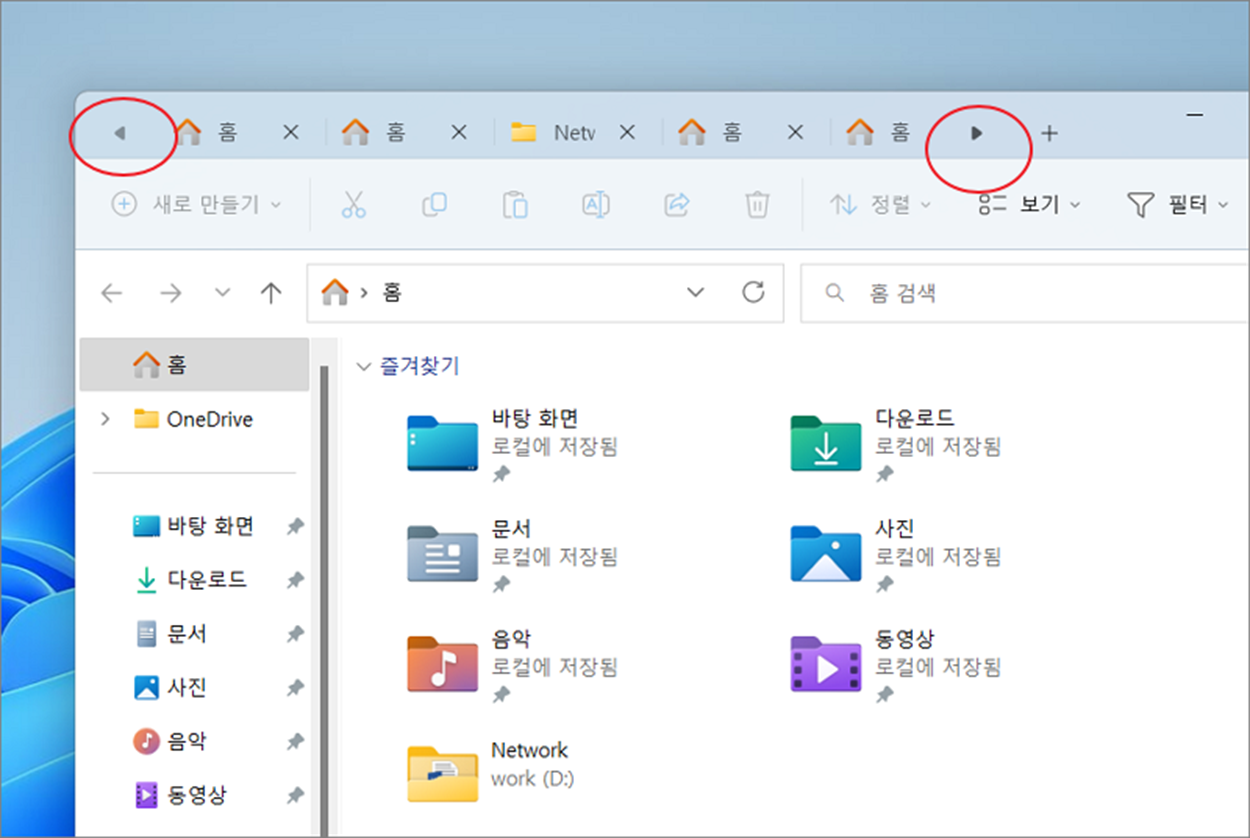Click the home icon in the address bar
Screen dimensions: 1250x838
point(335,292)
